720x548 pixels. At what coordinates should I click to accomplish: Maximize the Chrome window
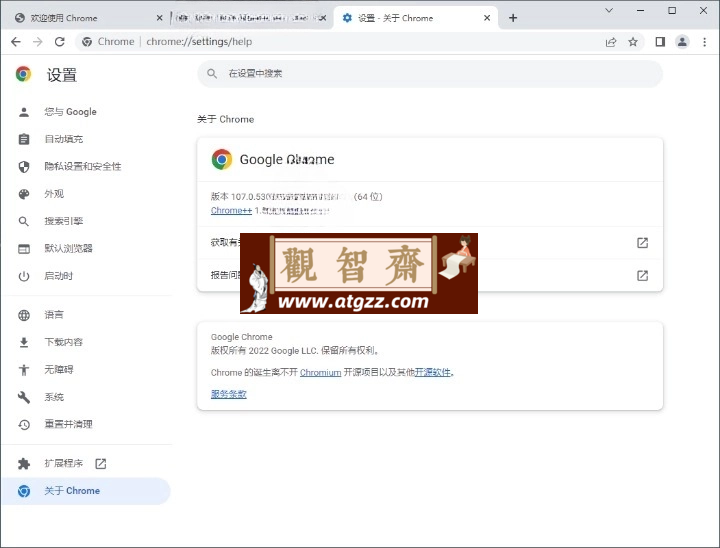point(672,11)
